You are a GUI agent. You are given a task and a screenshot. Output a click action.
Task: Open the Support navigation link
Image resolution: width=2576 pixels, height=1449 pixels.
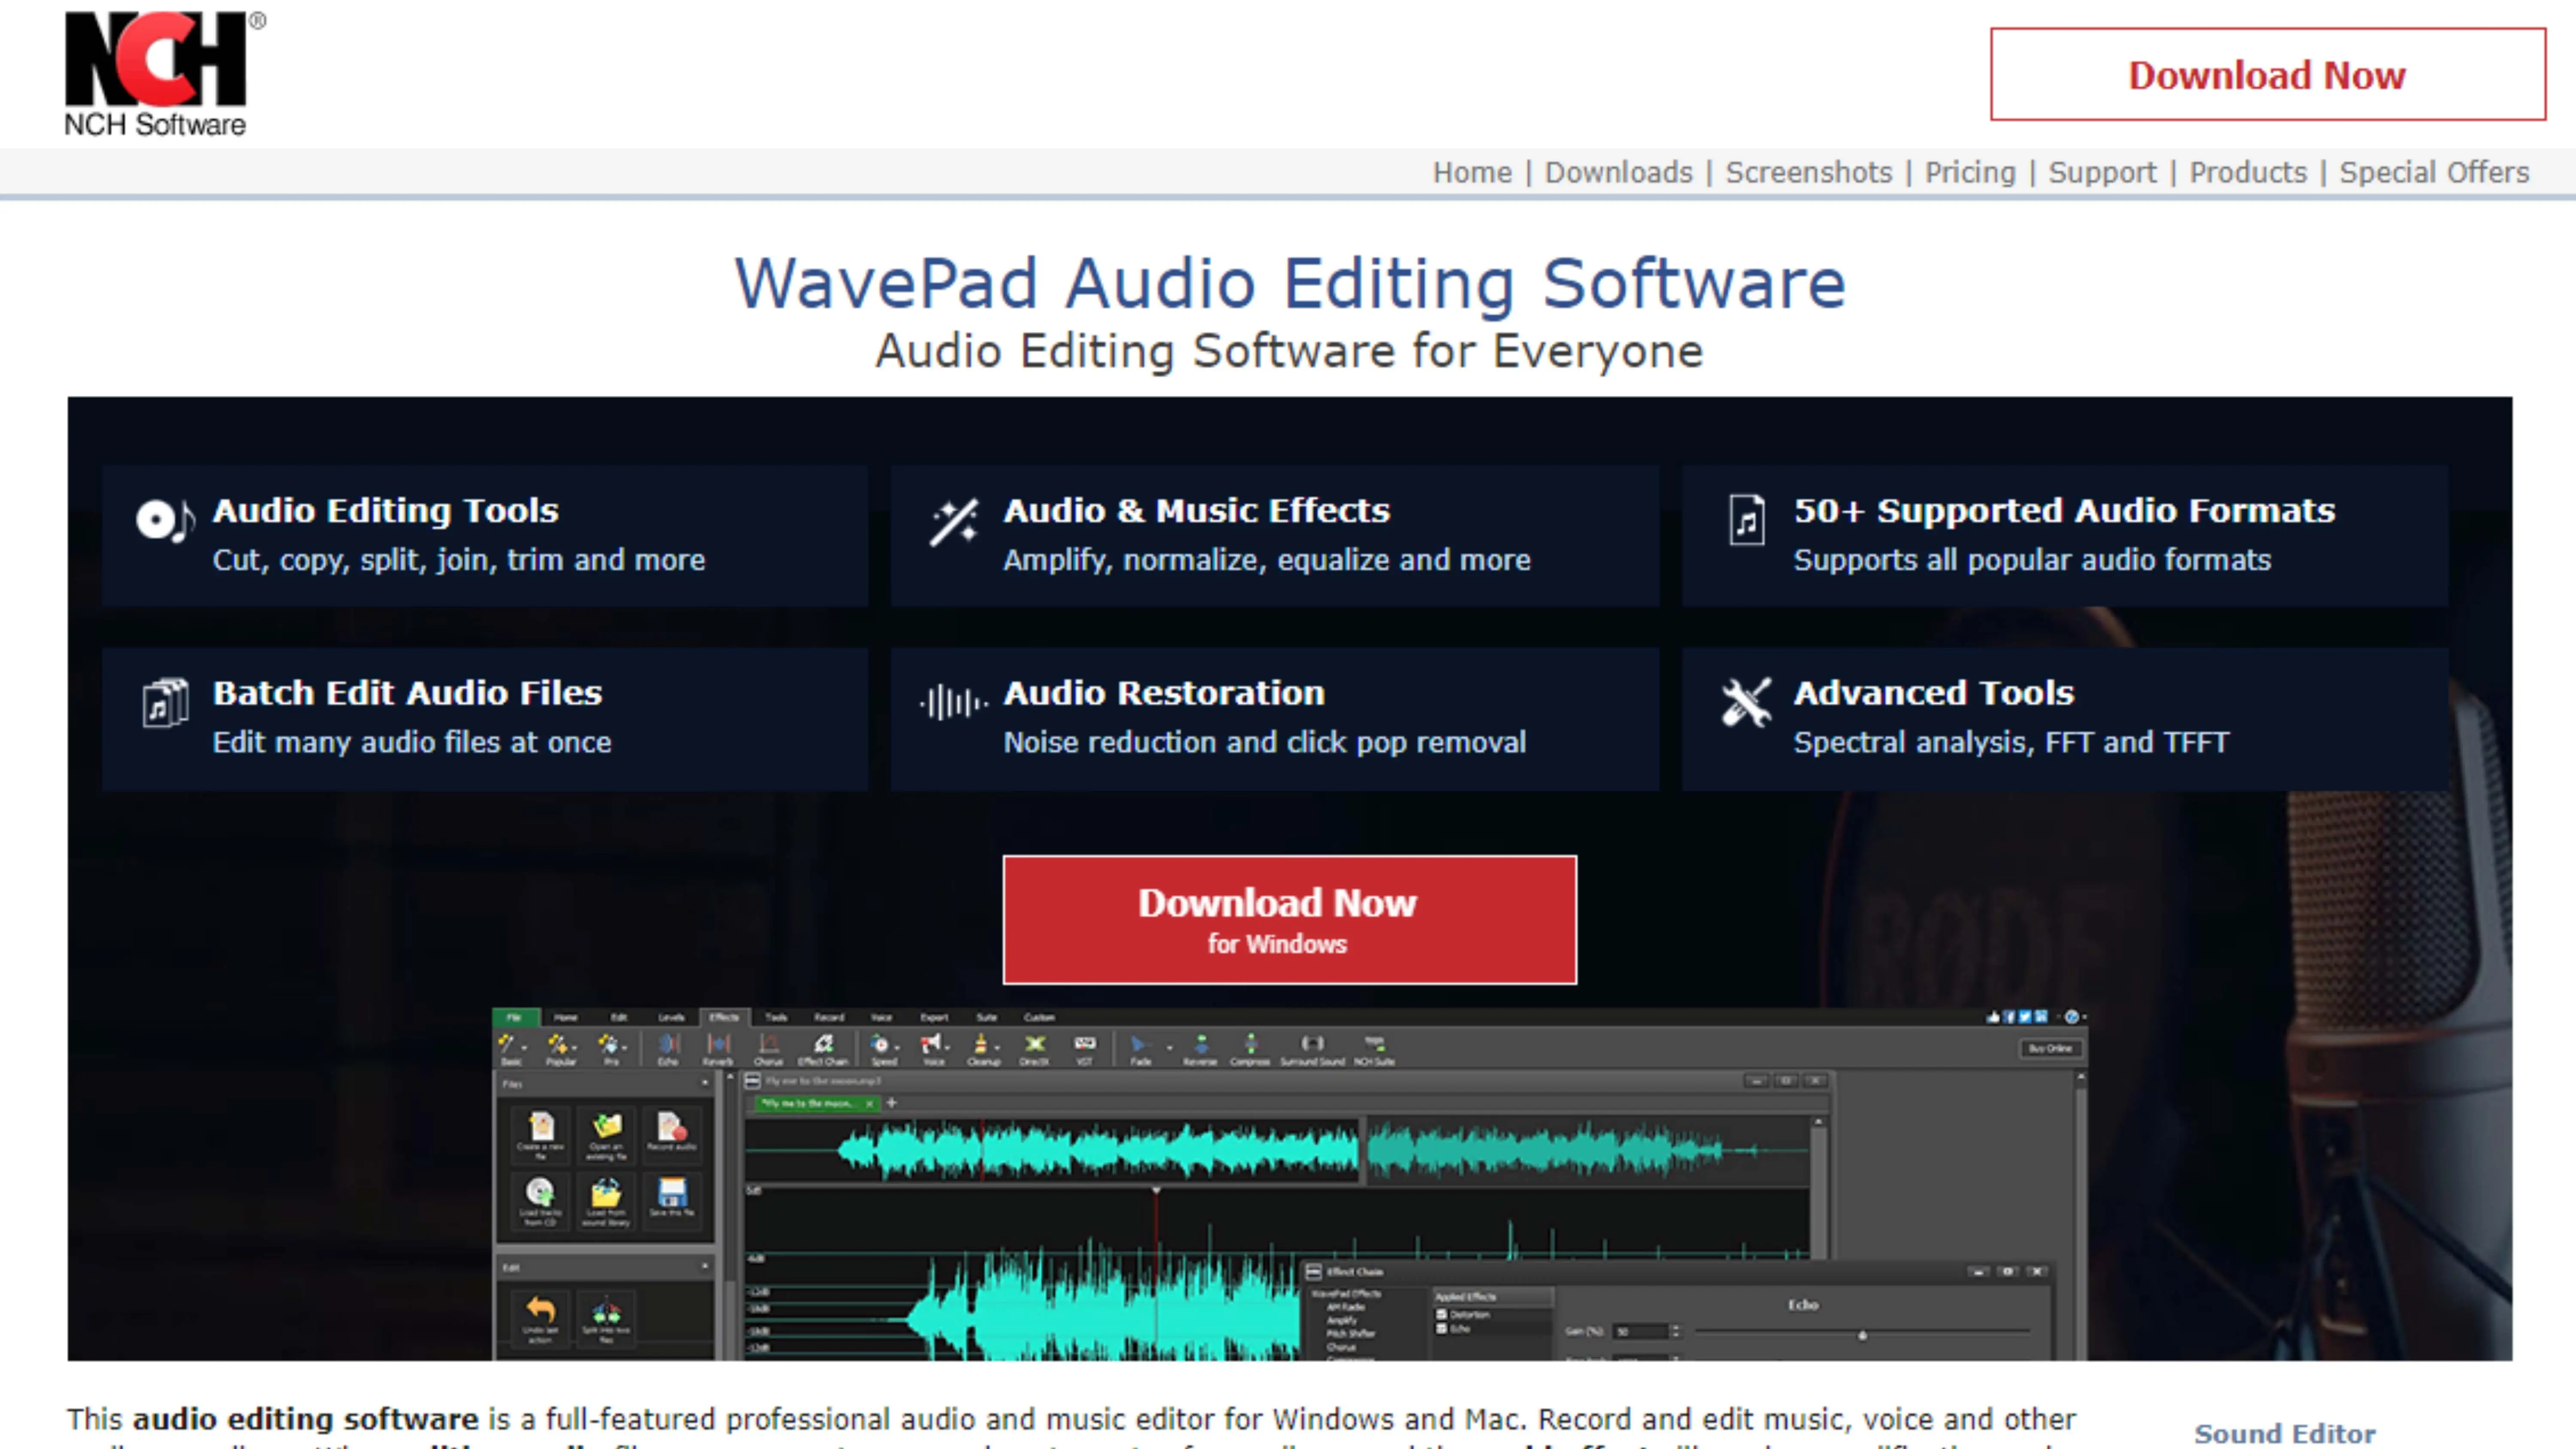click(2102, 172)
